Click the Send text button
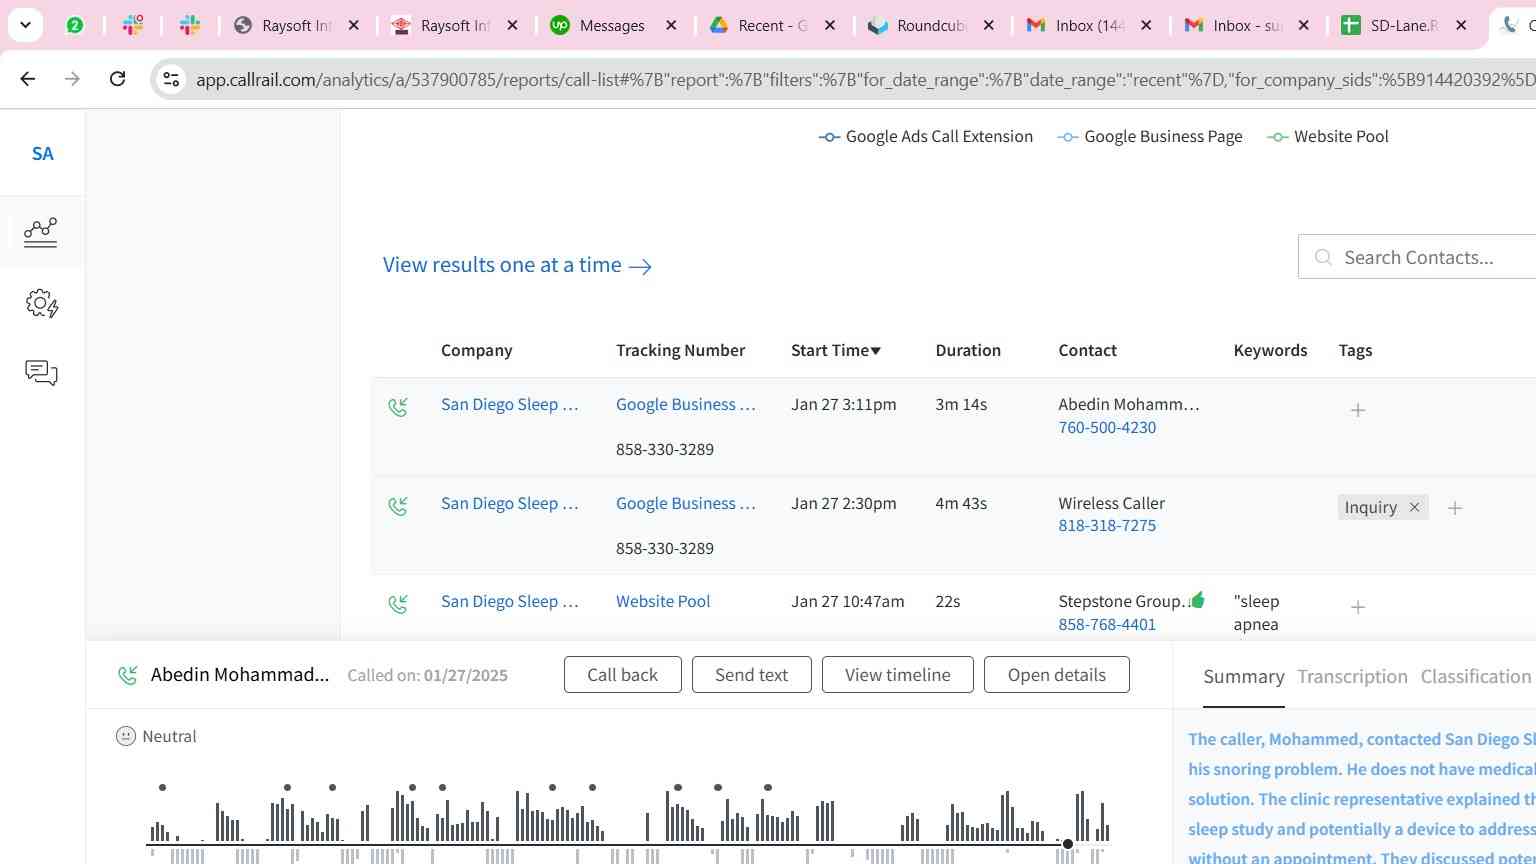Screen dimensions: 1536x864 click(751, 675)
